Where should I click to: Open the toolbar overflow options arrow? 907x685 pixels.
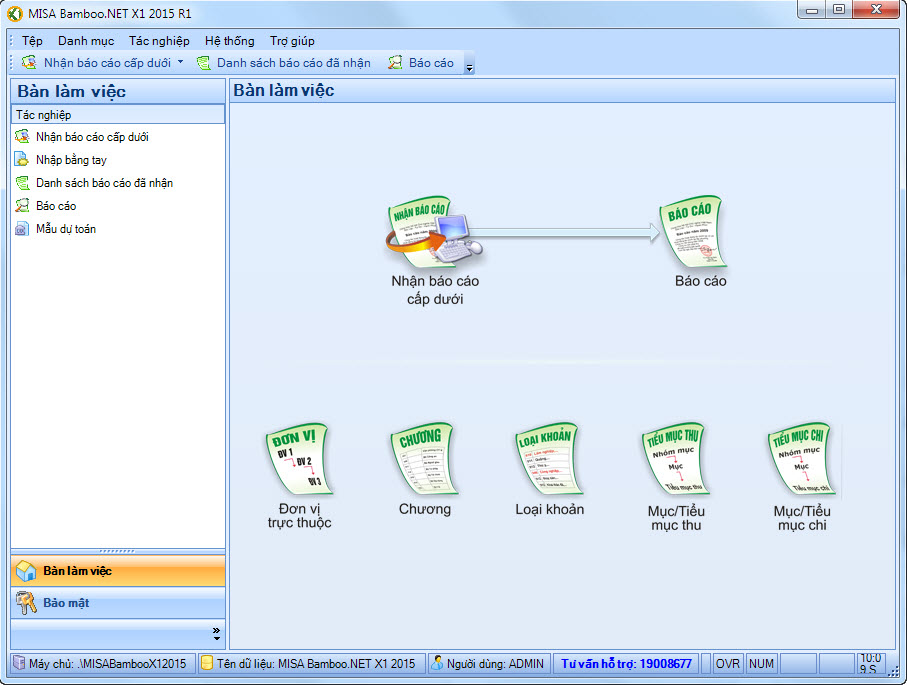point(470,63)
